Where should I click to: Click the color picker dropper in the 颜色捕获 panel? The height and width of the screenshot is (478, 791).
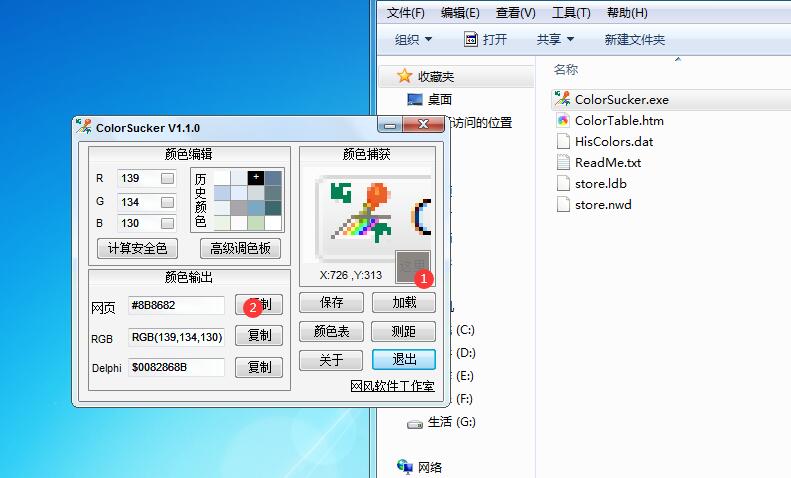point(412,265)
